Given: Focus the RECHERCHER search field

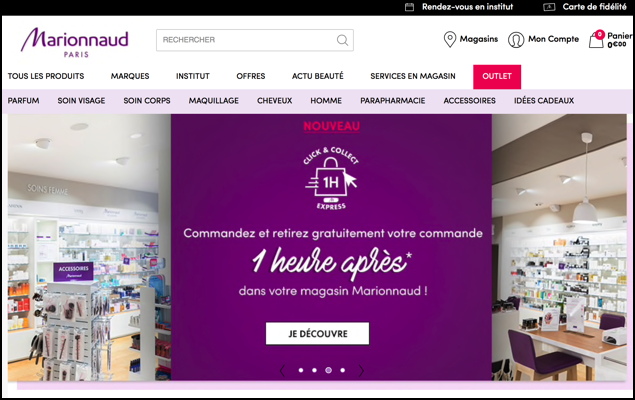Looking at the screenshot, I should point(255,40).
